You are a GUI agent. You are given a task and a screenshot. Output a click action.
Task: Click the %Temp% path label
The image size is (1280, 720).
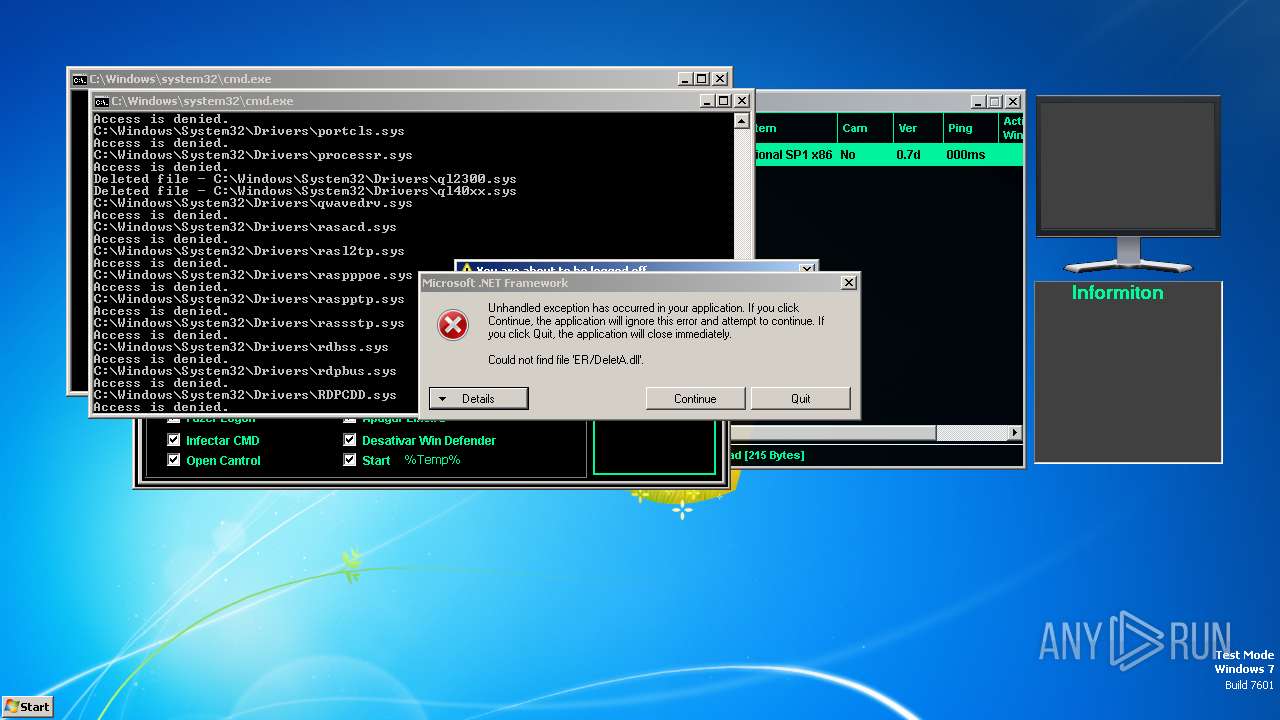click(x=432, y=460)
